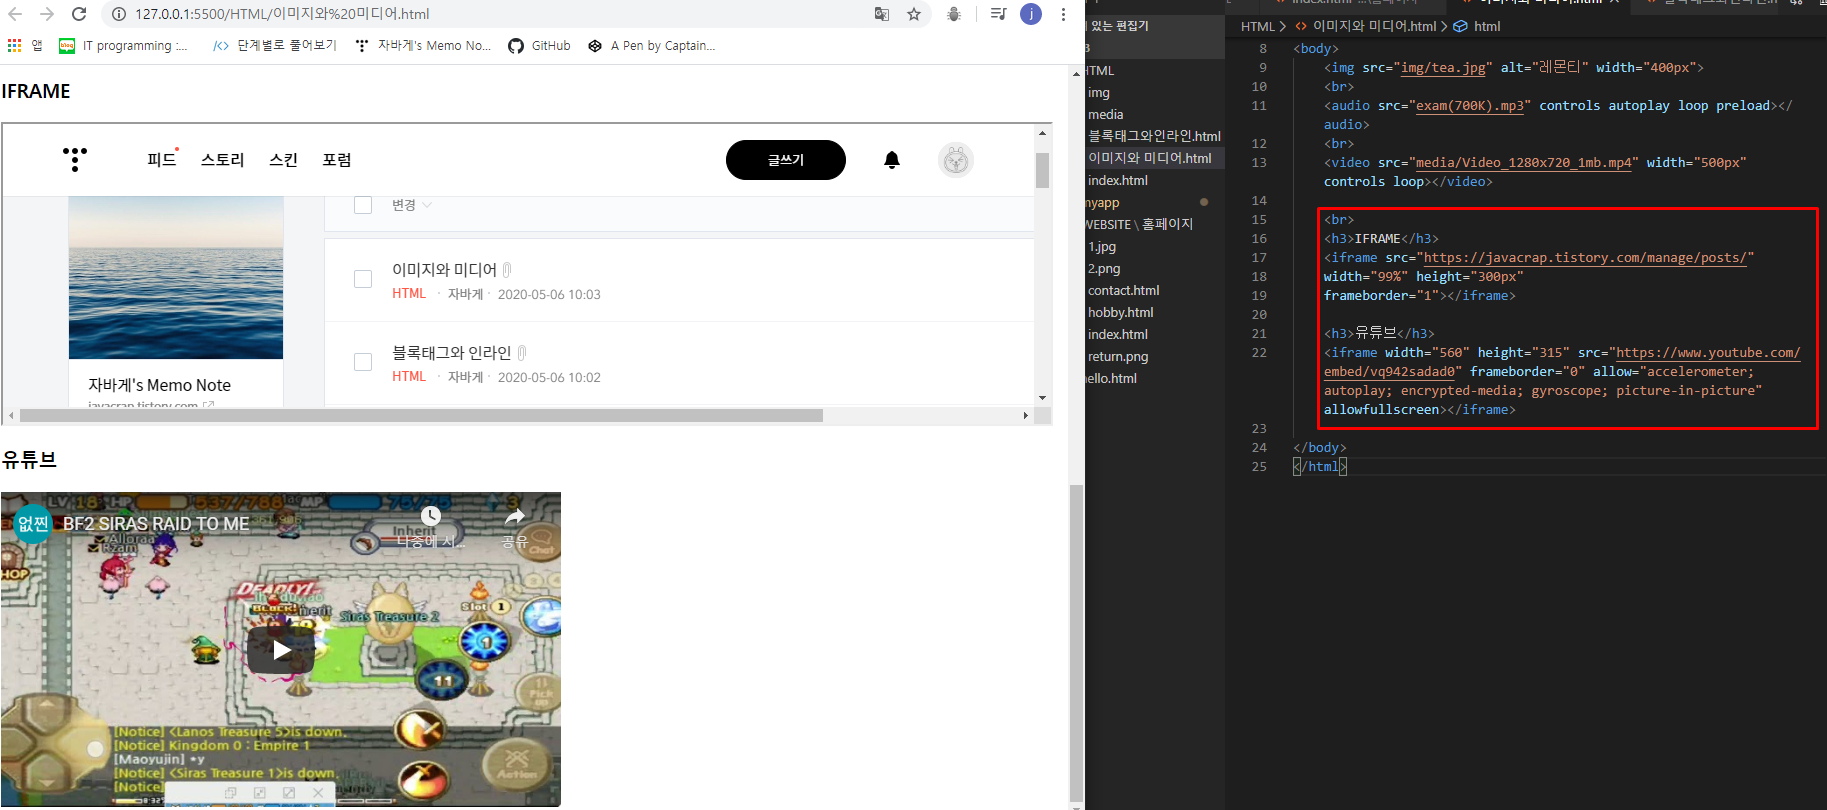Open the media control icon
This screenshot has height=810, width=1827.
coord(998,14)
